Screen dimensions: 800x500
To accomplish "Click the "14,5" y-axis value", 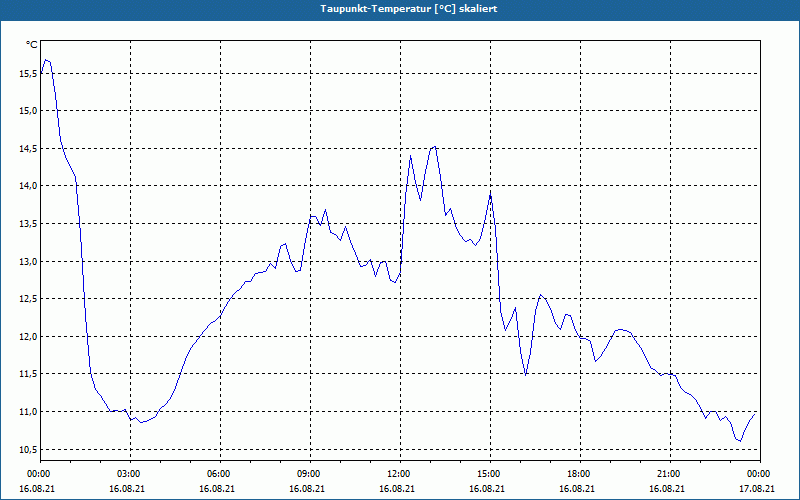I will pyautogui.click(x=29, y=148).
